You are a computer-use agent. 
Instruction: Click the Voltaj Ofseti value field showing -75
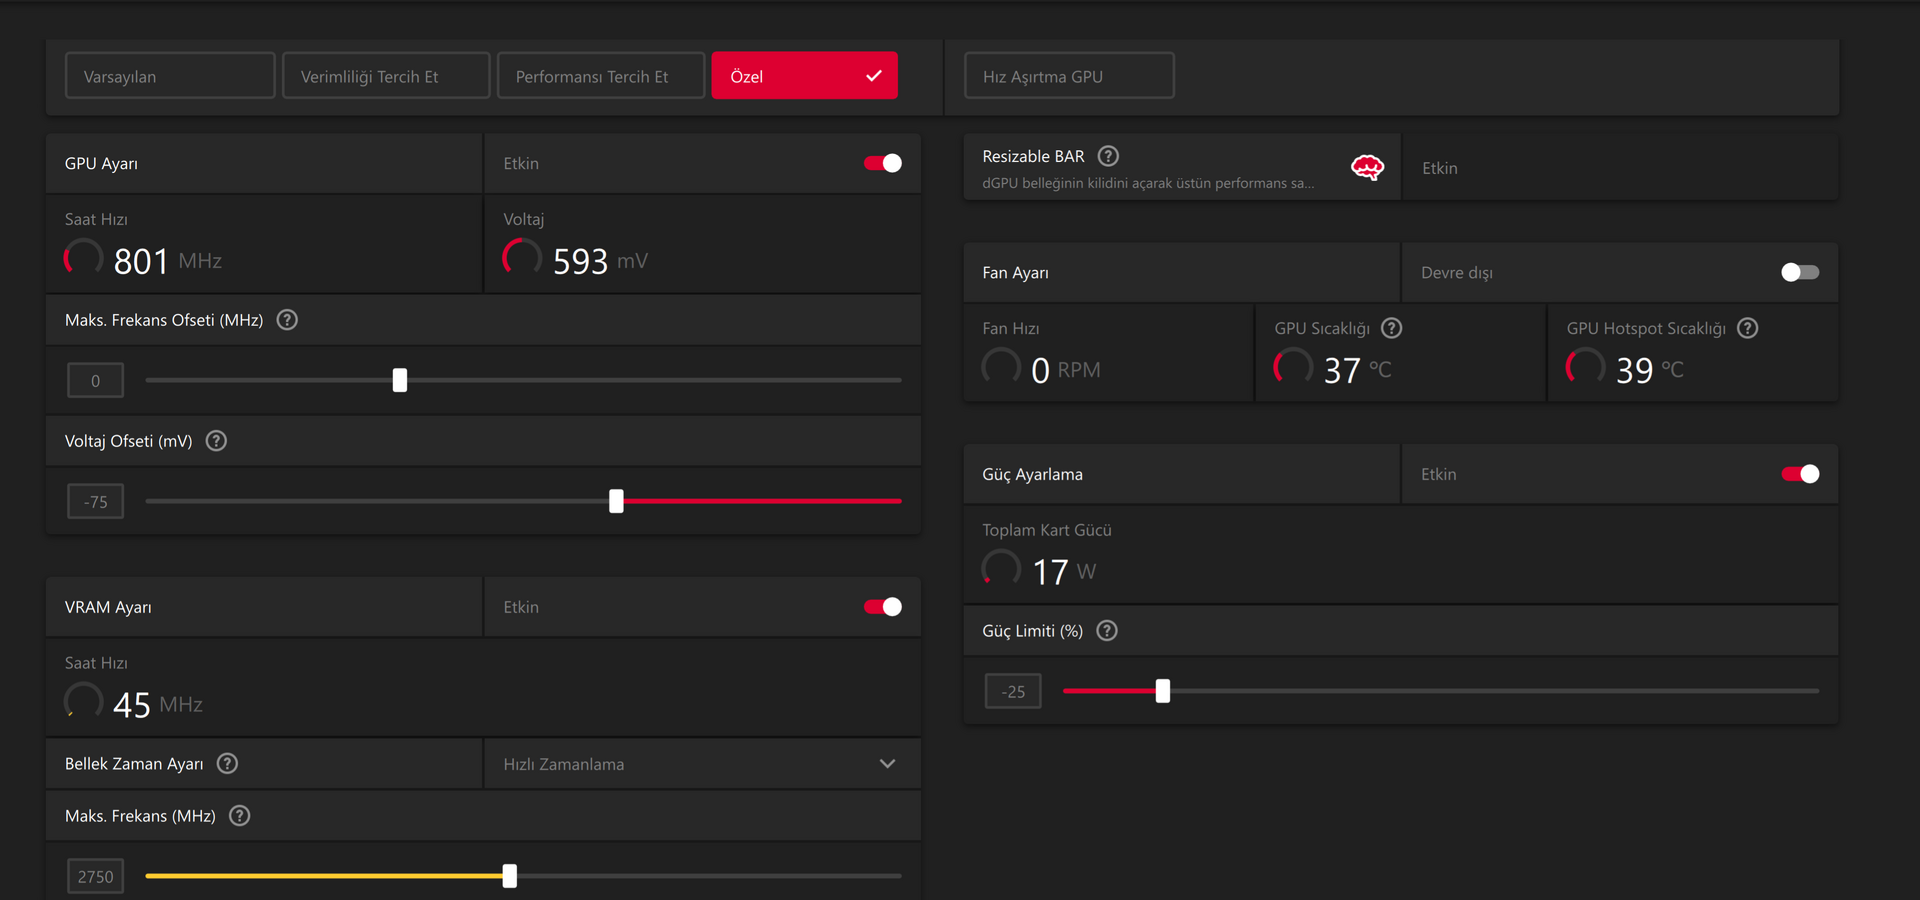tap(96, 501)
